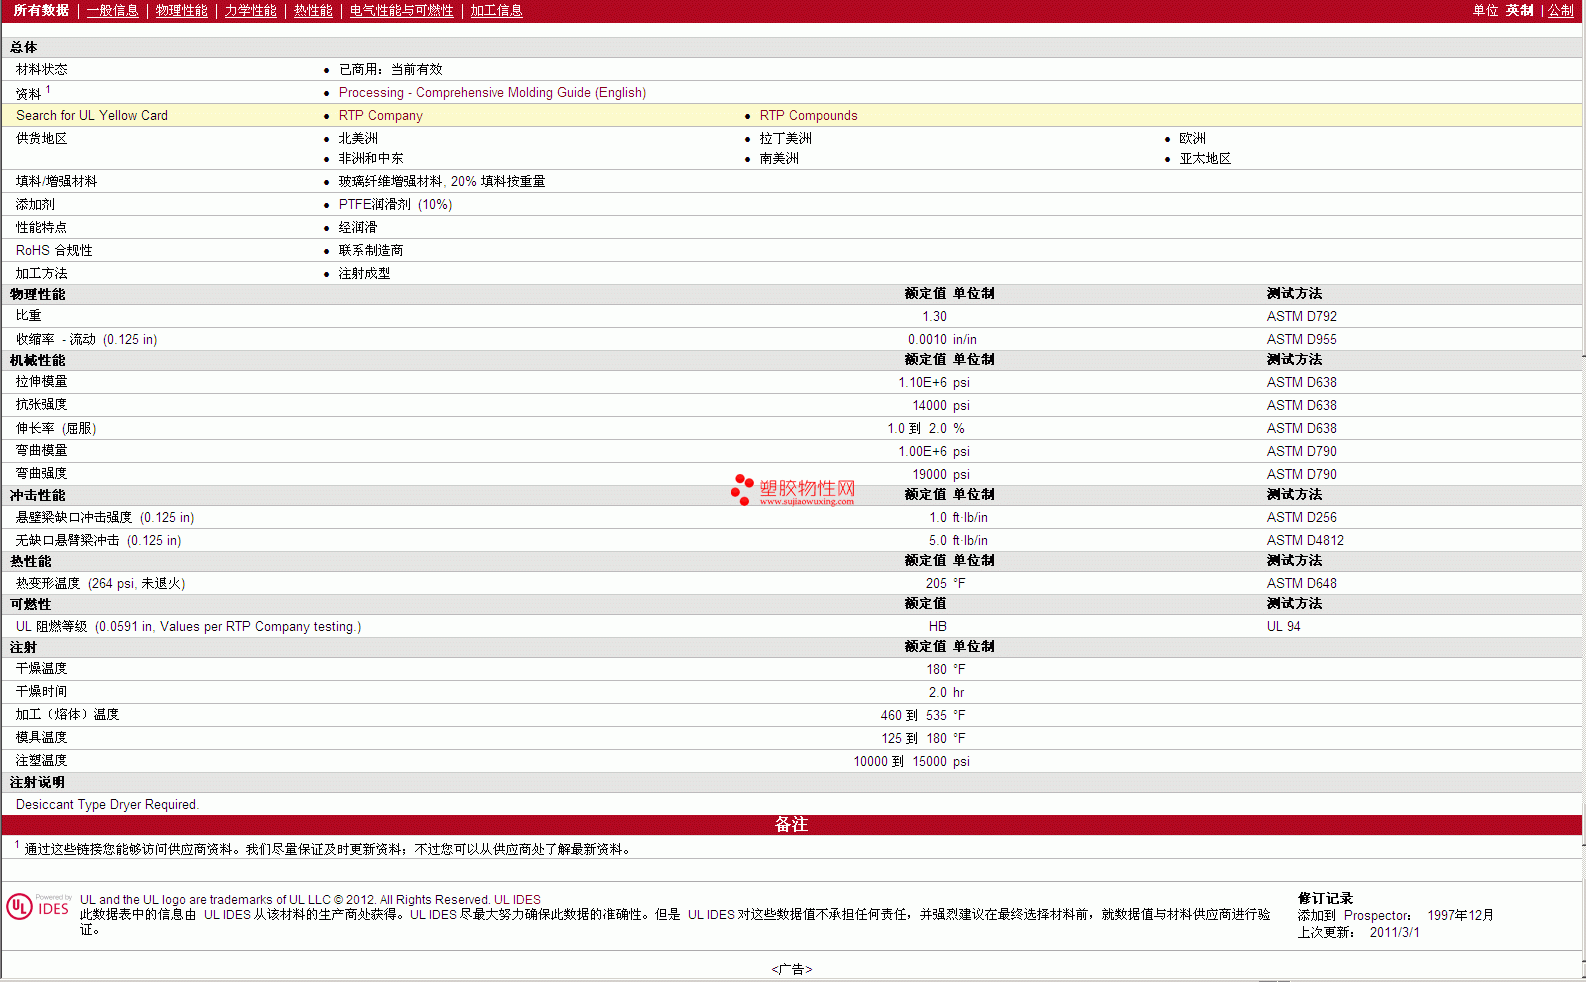Click 干燥温度 value 180
This screenshot has width=1586, height=982.
coord(936,669)
